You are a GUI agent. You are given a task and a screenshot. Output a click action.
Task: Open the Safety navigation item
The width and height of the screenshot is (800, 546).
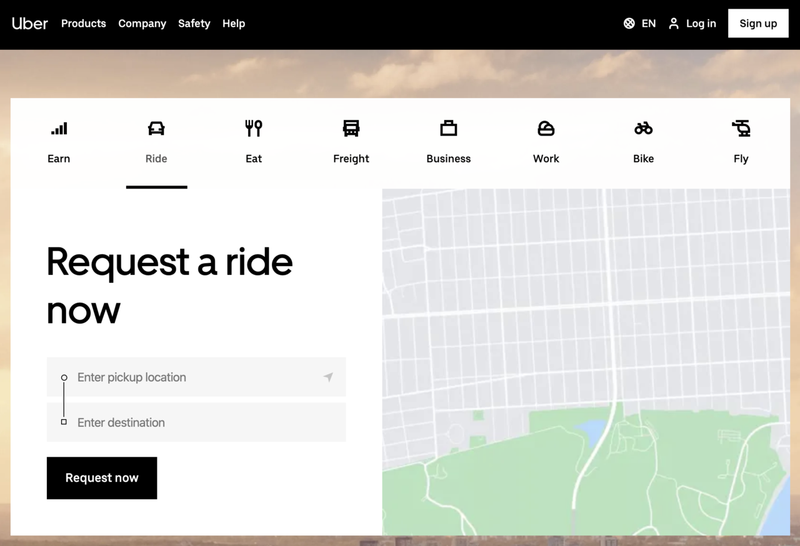click(x=194, y=23)
